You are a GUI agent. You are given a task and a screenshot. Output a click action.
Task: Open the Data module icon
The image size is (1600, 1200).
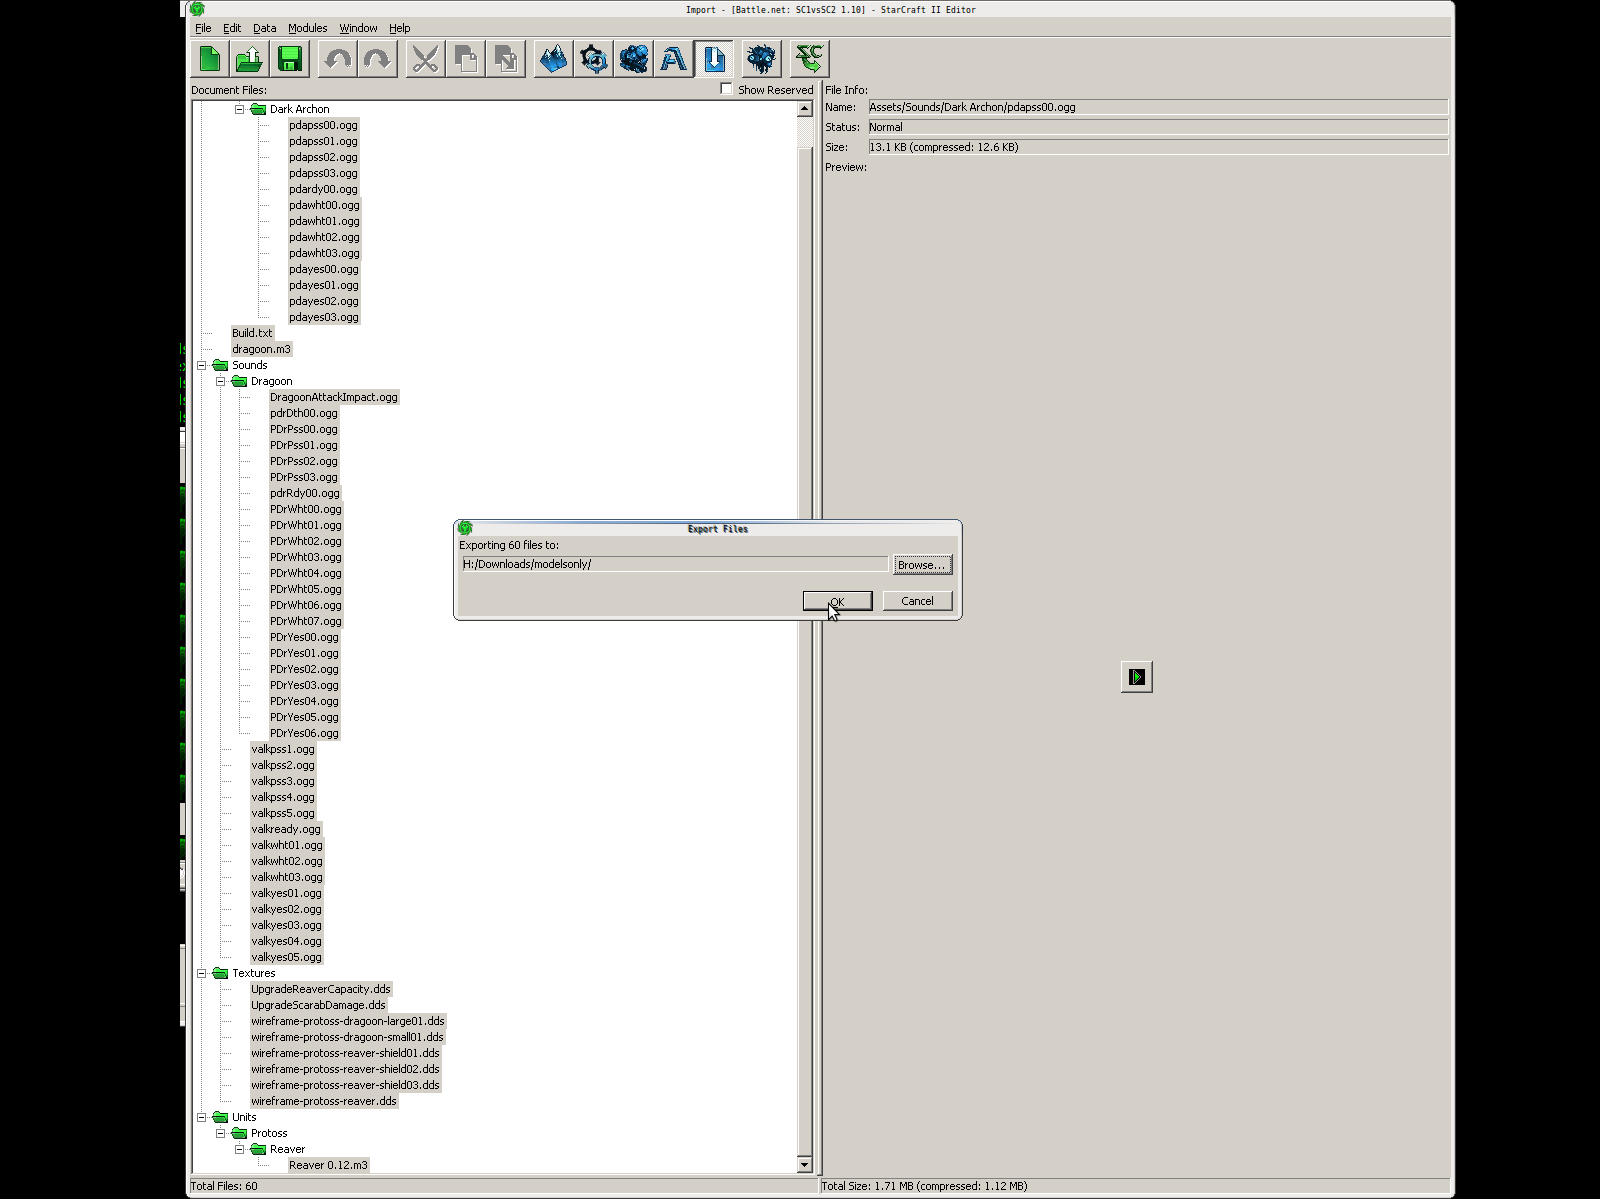pyautogui.click(x=634, y=59)
